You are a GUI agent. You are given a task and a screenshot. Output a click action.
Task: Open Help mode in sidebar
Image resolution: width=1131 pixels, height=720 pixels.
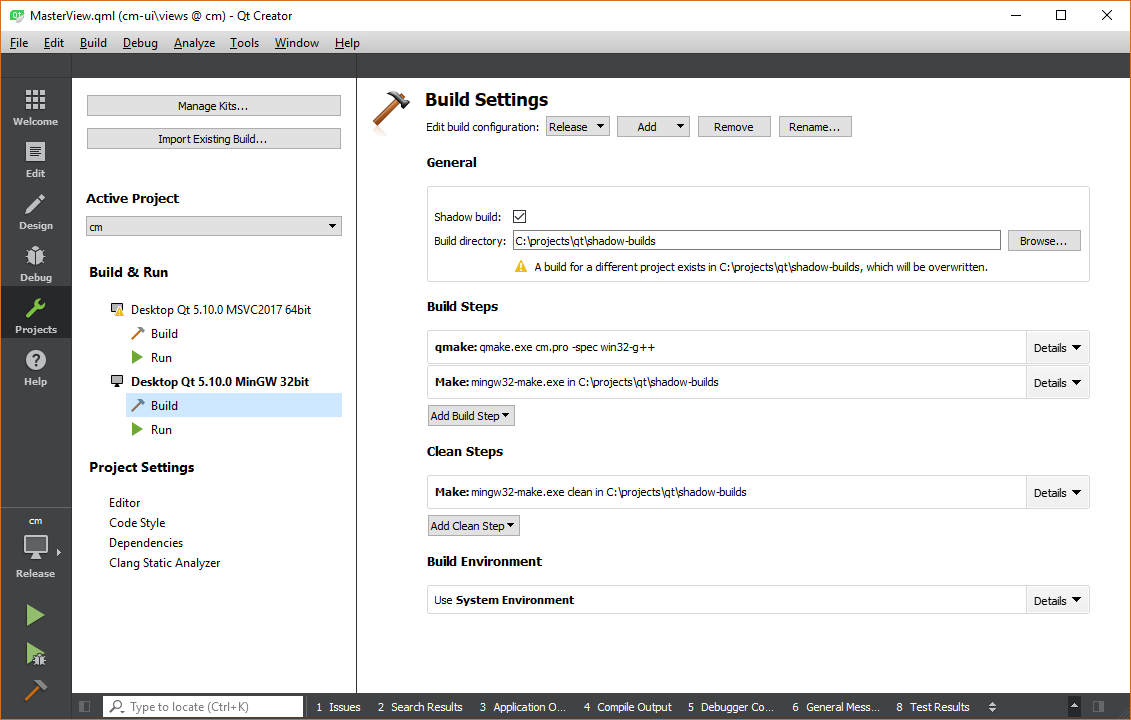(x=35, y=368)
